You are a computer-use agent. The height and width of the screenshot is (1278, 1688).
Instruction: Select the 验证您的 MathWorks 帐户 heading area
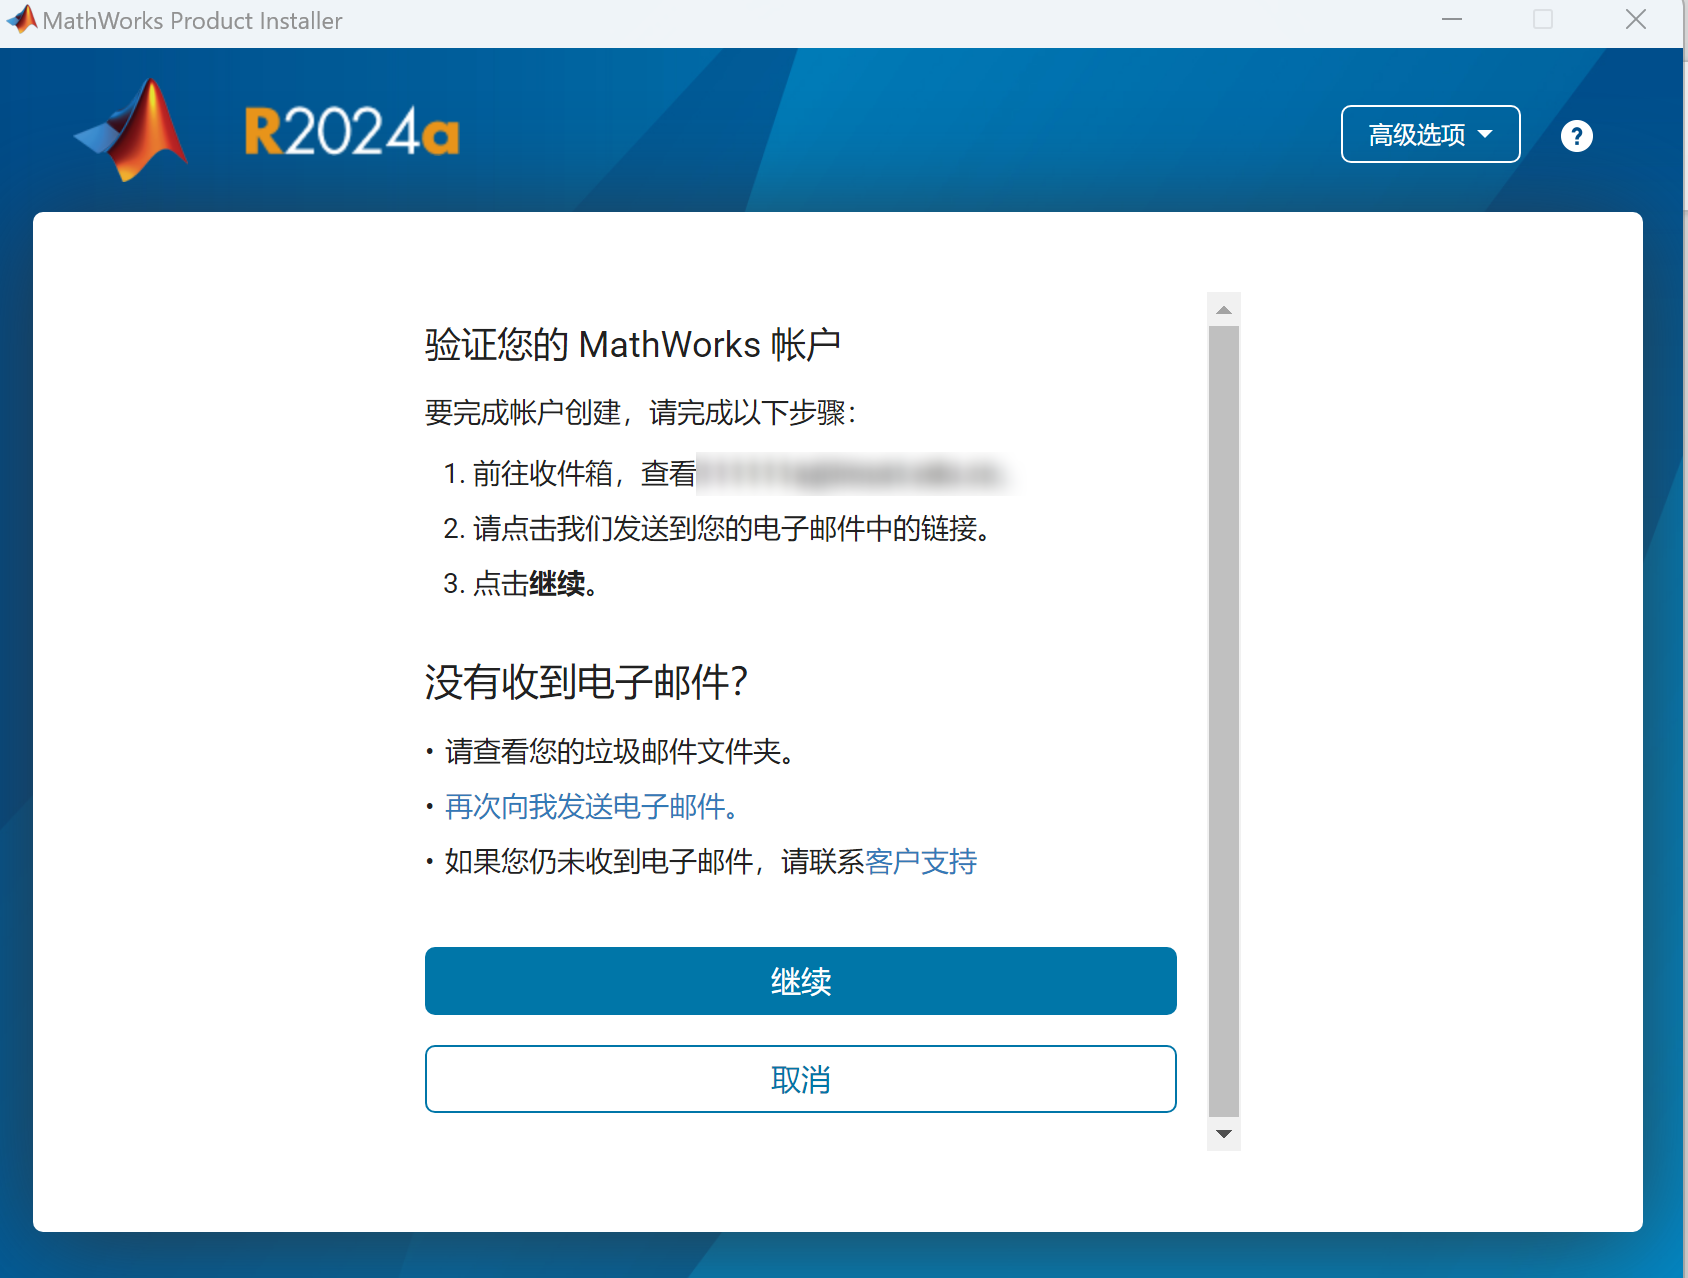(632, 343)
